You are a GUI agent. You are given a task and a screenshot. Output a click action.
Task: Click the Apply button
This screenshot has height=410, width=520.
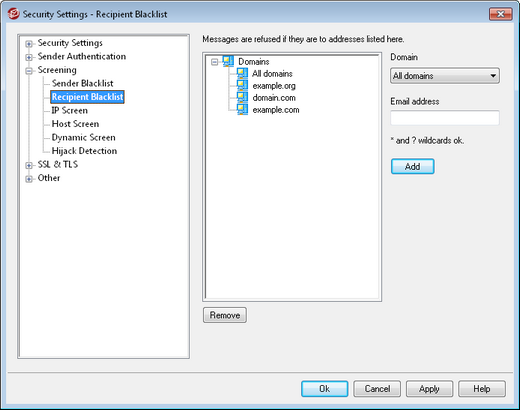click(x=429, y=389)
